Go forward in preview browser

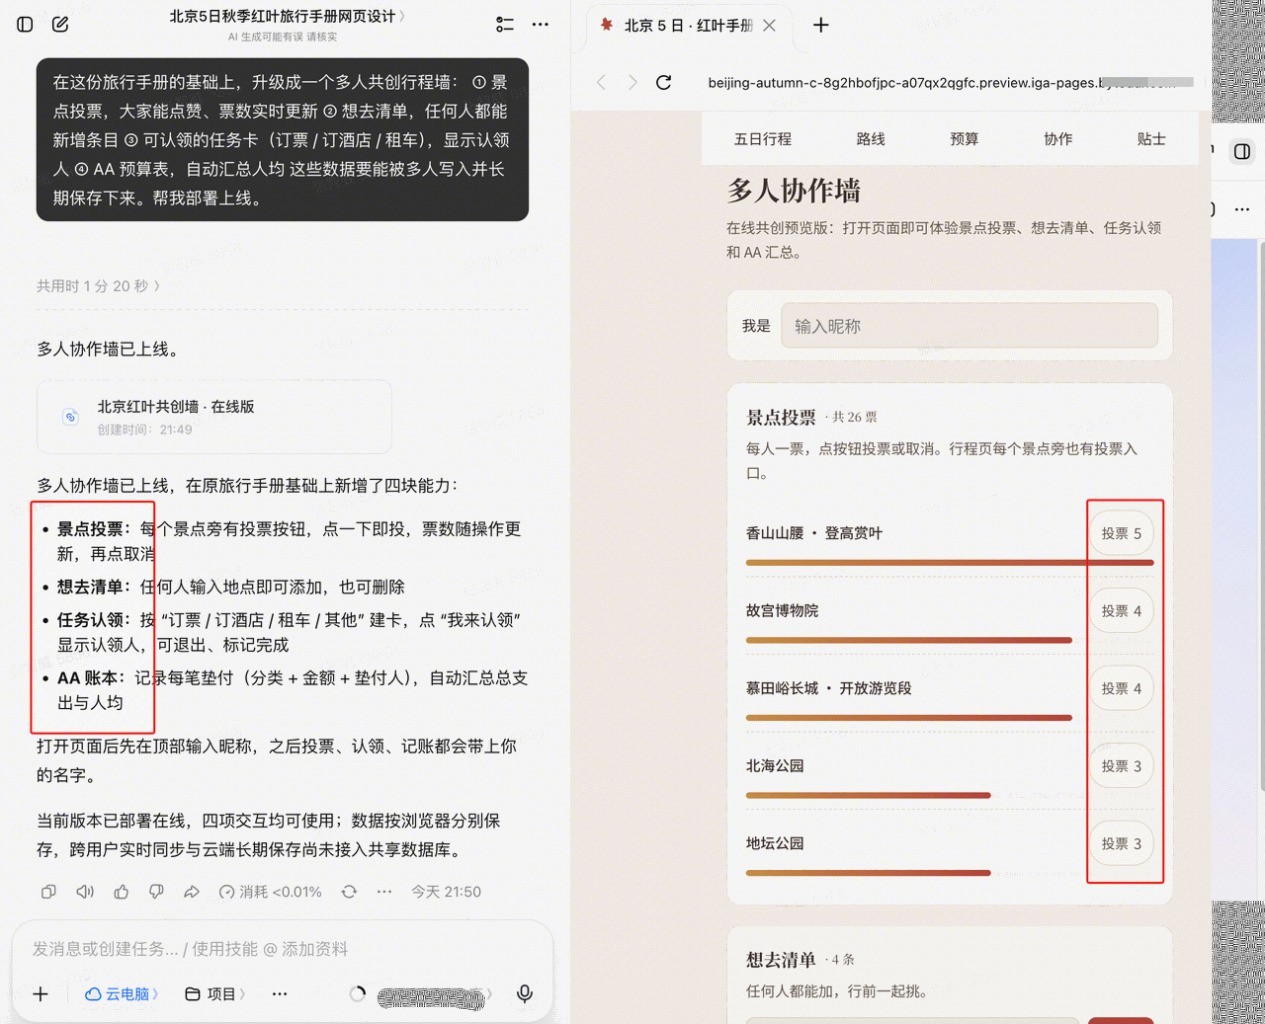click(x=632, y=82)
